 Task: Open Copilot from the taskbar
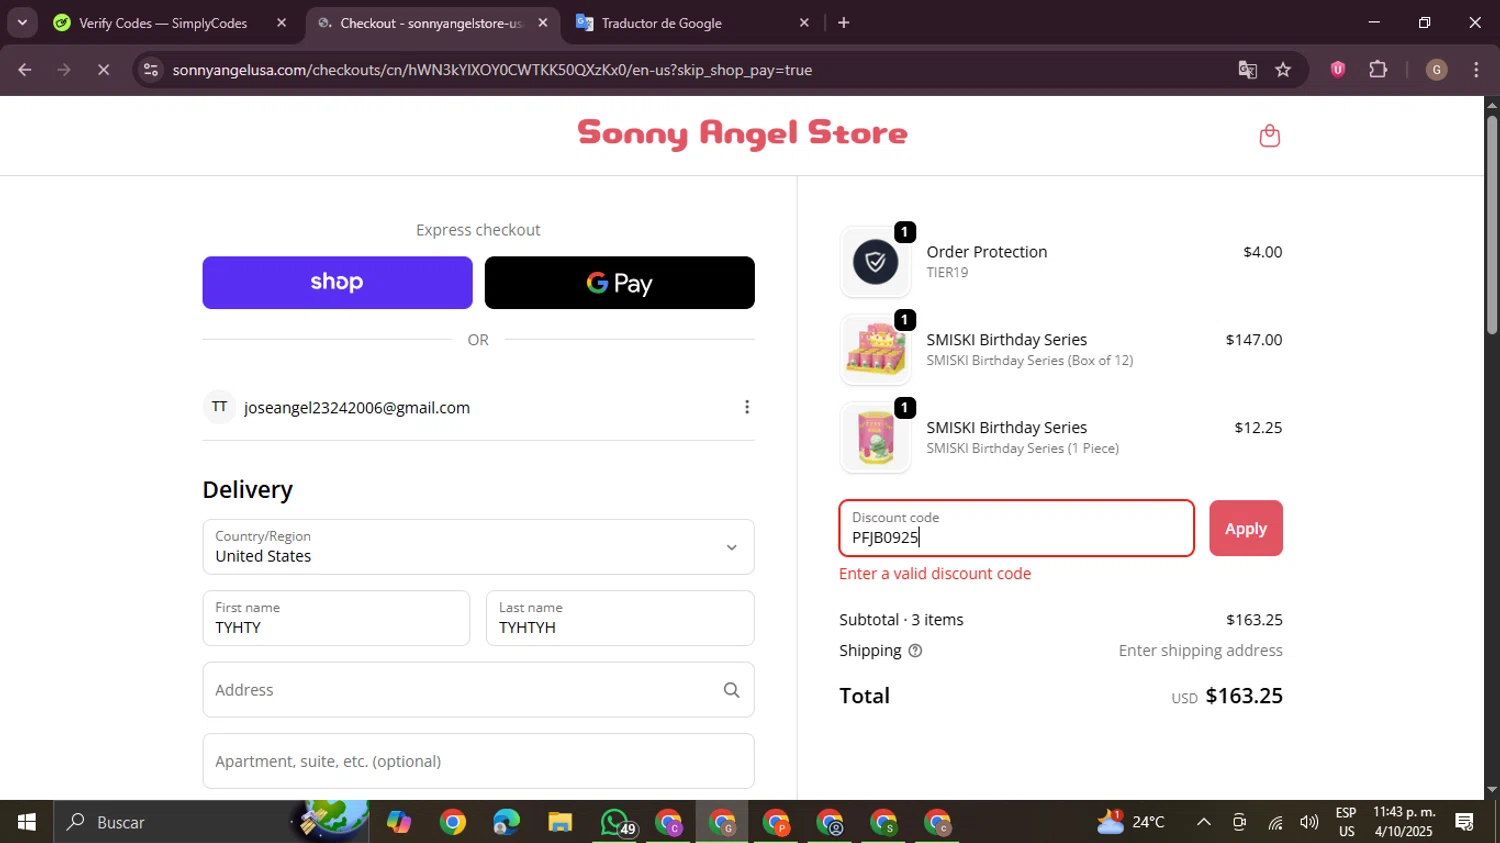click(x=398, y=822)
